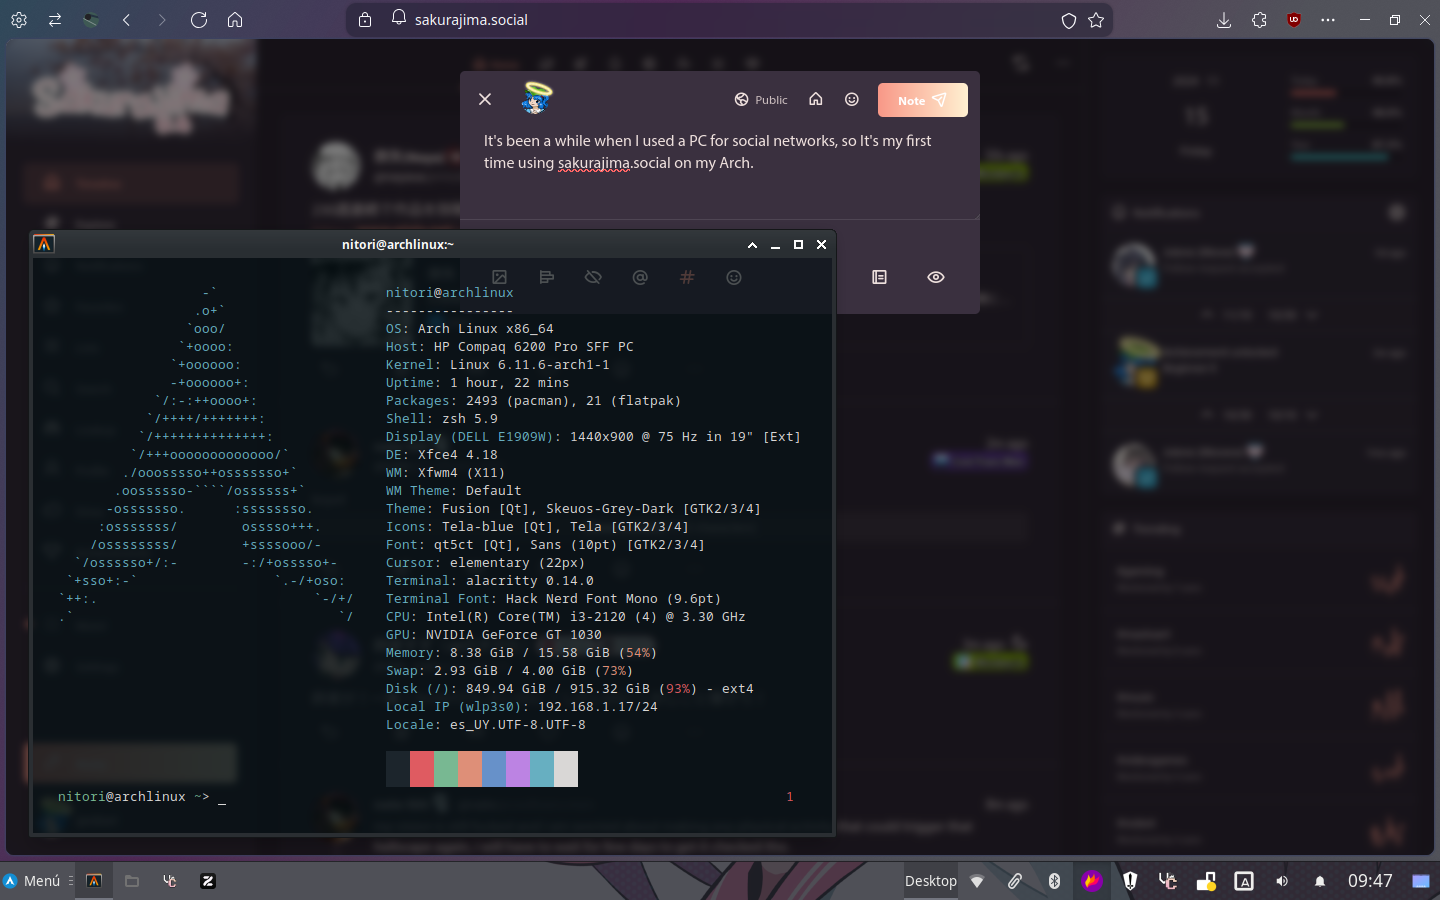Open the note layout icon in compose footer

pyautogui.click(x=880, y=277)
